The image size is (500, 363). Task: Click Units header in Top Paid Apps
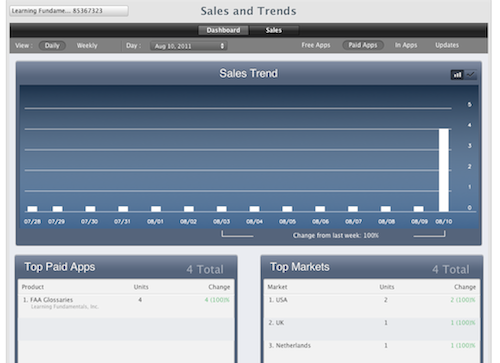[141, 287]
